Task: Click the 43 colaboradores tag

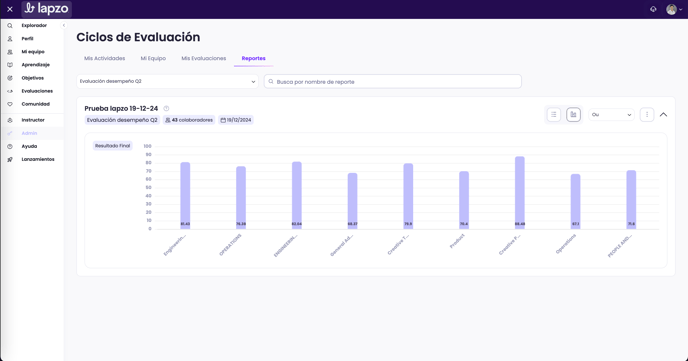Action: pyautogui.click(x=189, y=120)
